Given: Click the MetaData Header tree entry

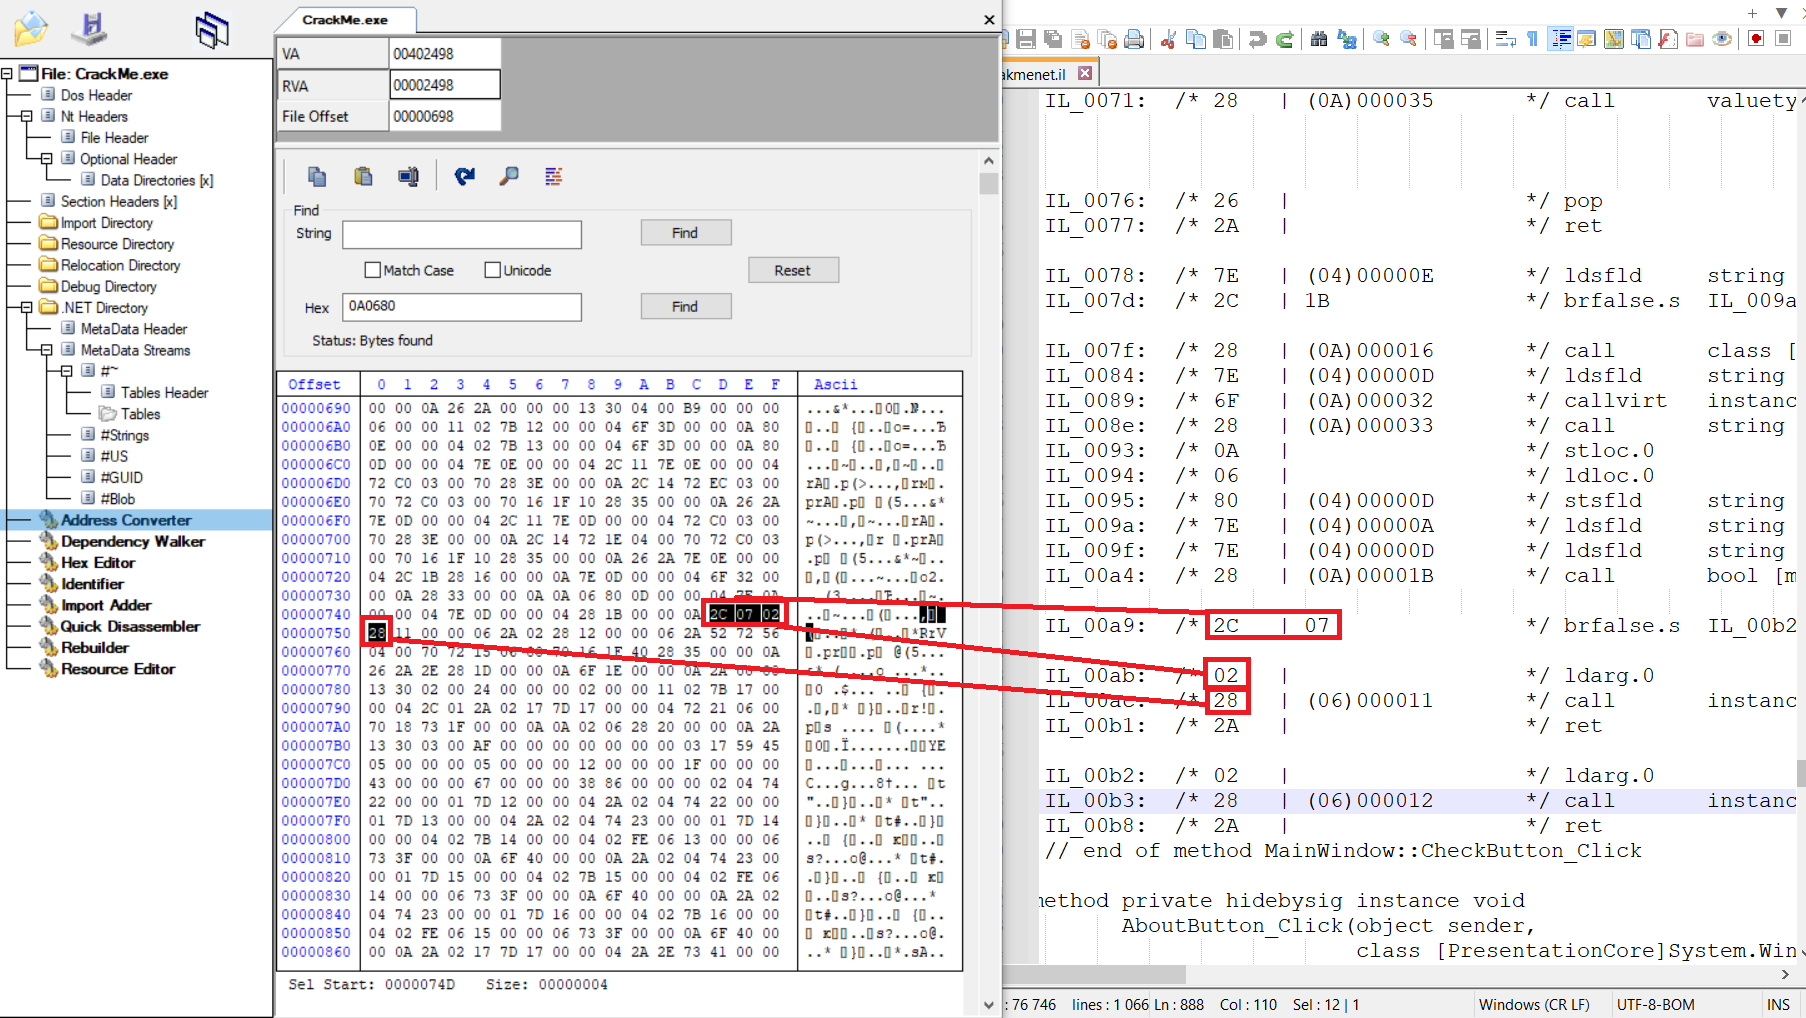Looking at the screenshot, I should click(134, 329).
